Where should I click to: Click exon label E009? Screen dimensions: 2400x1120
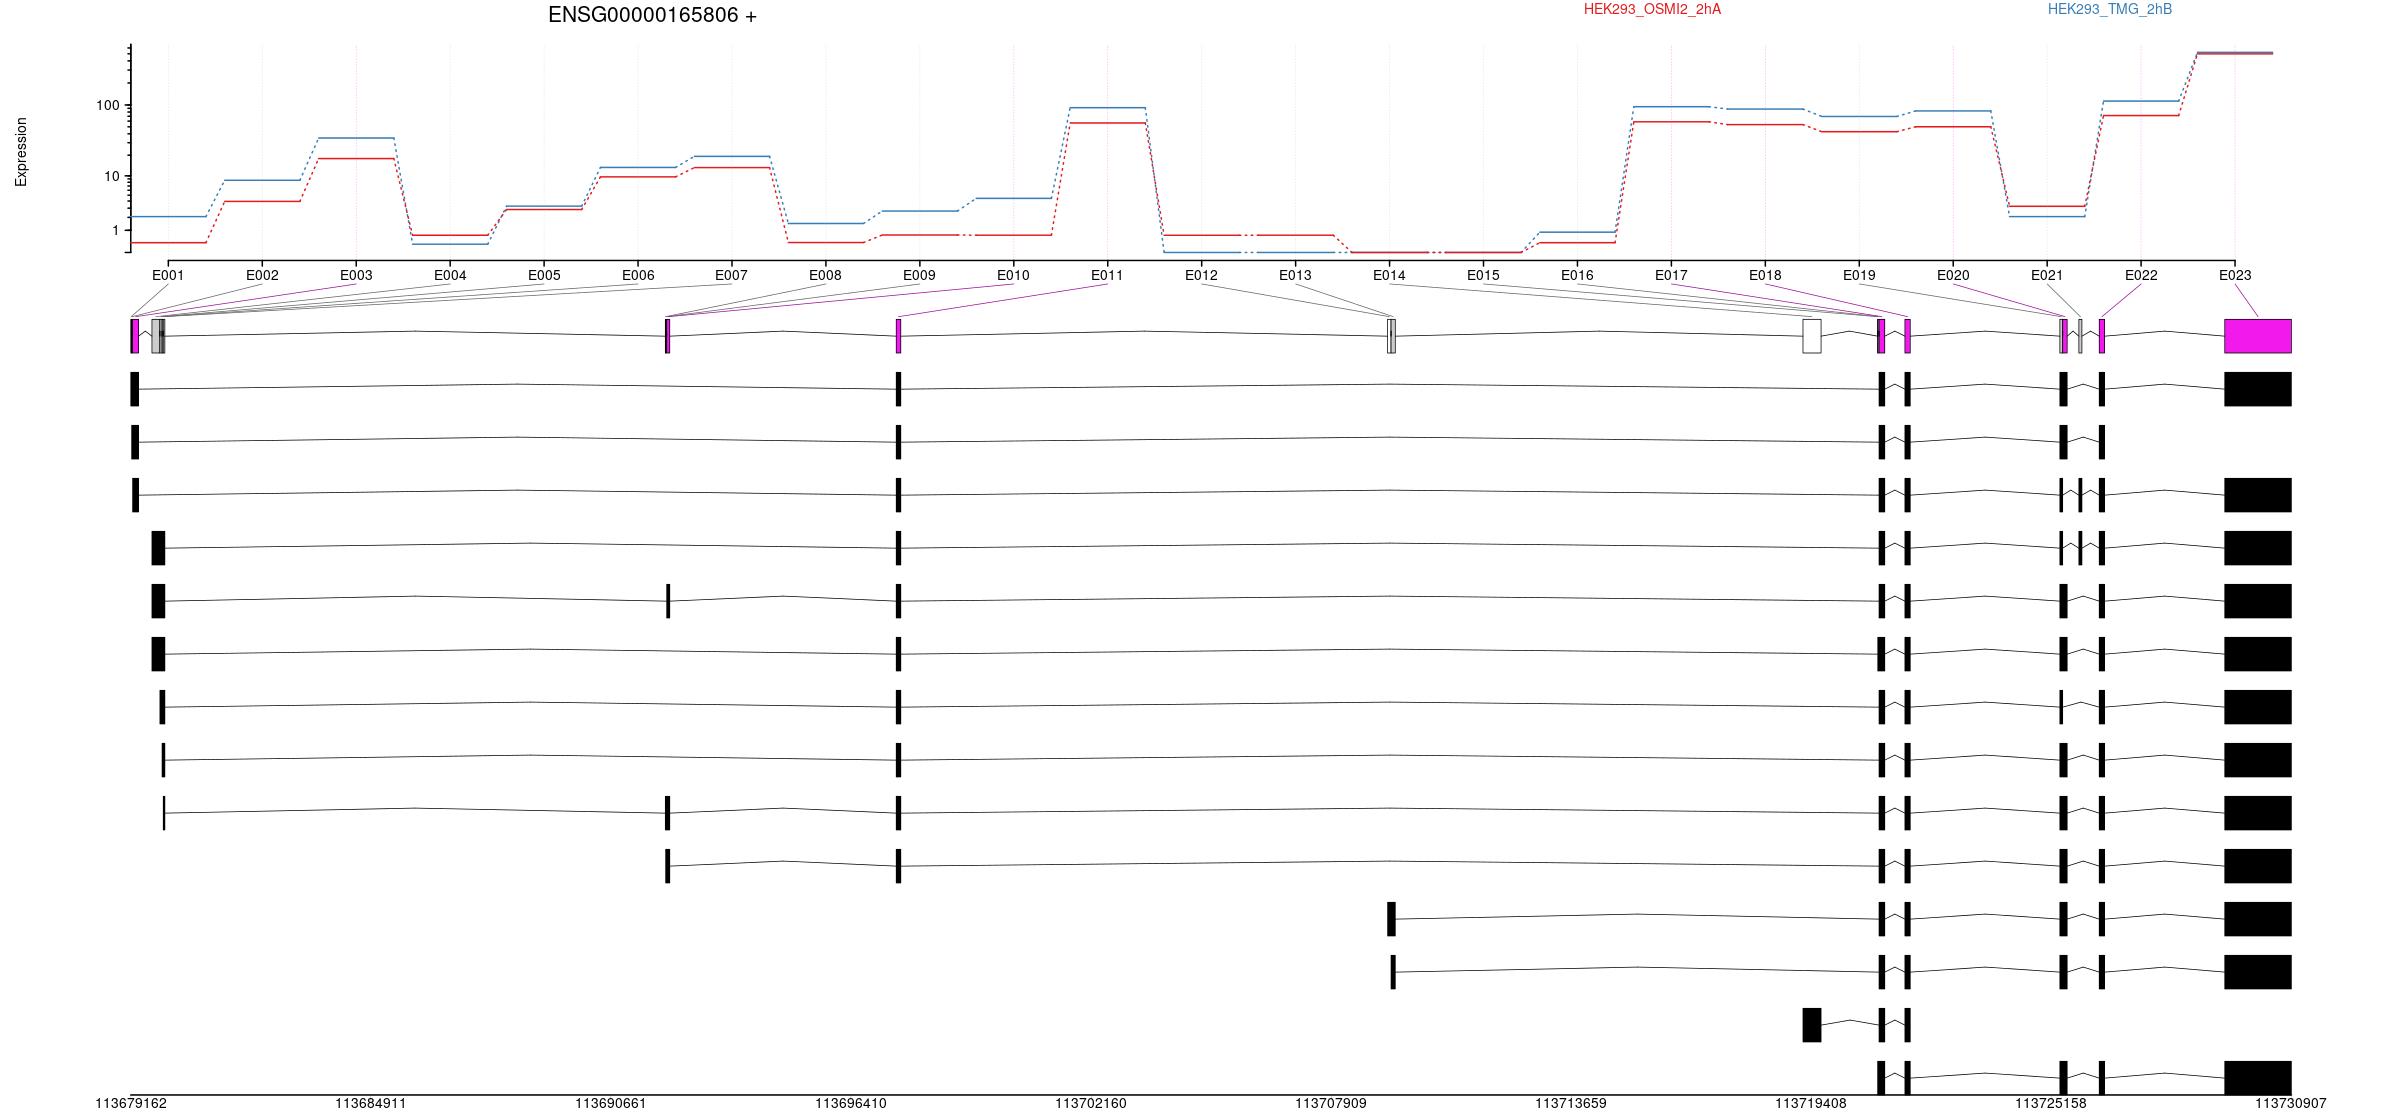click(x=919, y=275)
